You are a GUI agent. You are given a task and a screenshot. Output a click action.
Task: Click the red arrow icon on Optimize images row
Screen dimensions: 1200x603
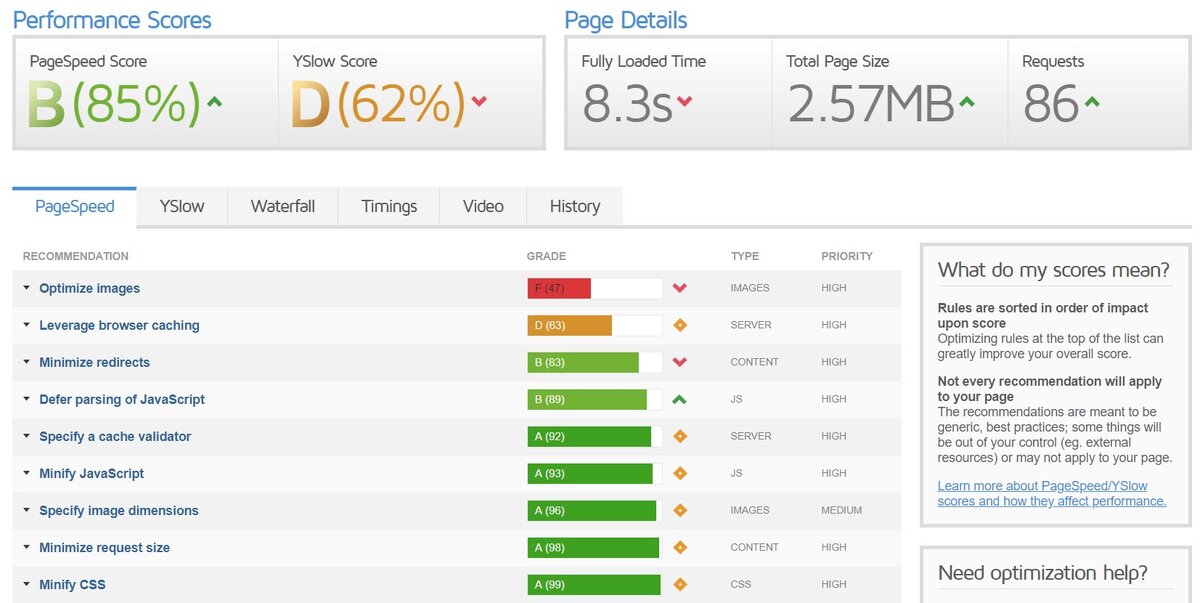pos(680,287)
